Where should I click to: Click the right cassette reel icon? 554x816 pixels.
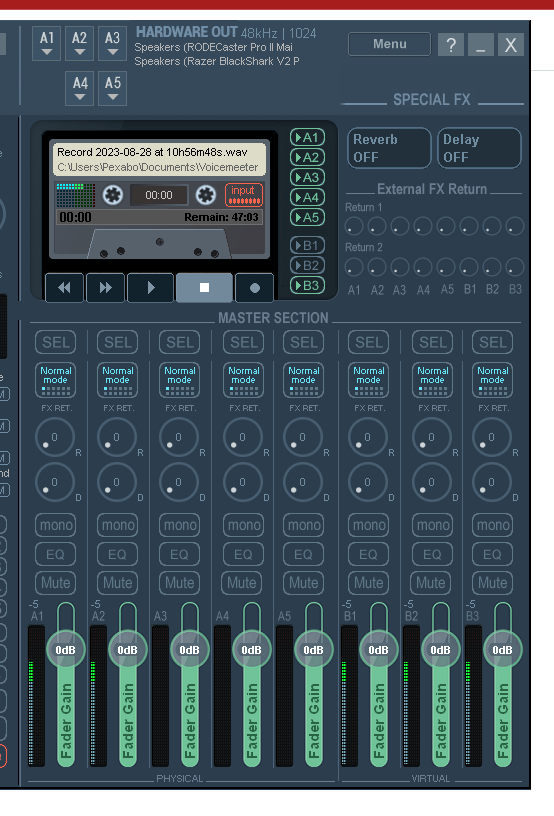tap(205, 195)
